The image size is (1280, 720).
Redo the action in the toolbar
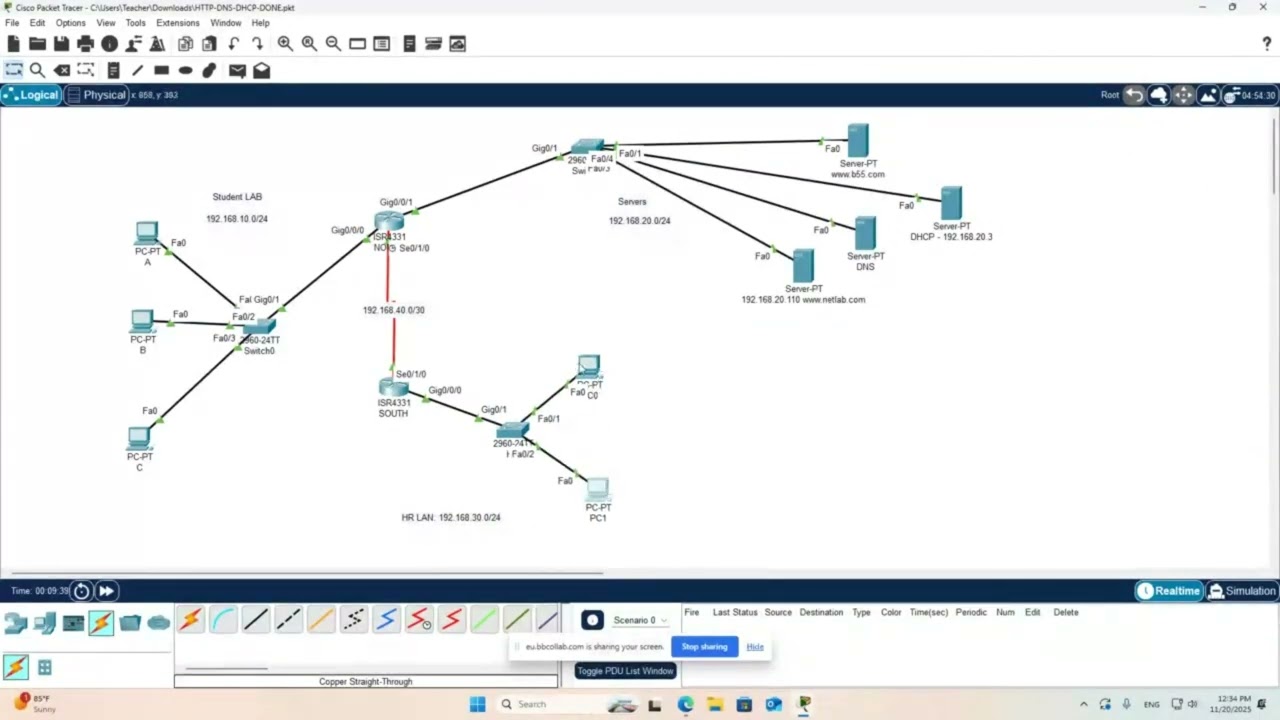pos(257,44)
